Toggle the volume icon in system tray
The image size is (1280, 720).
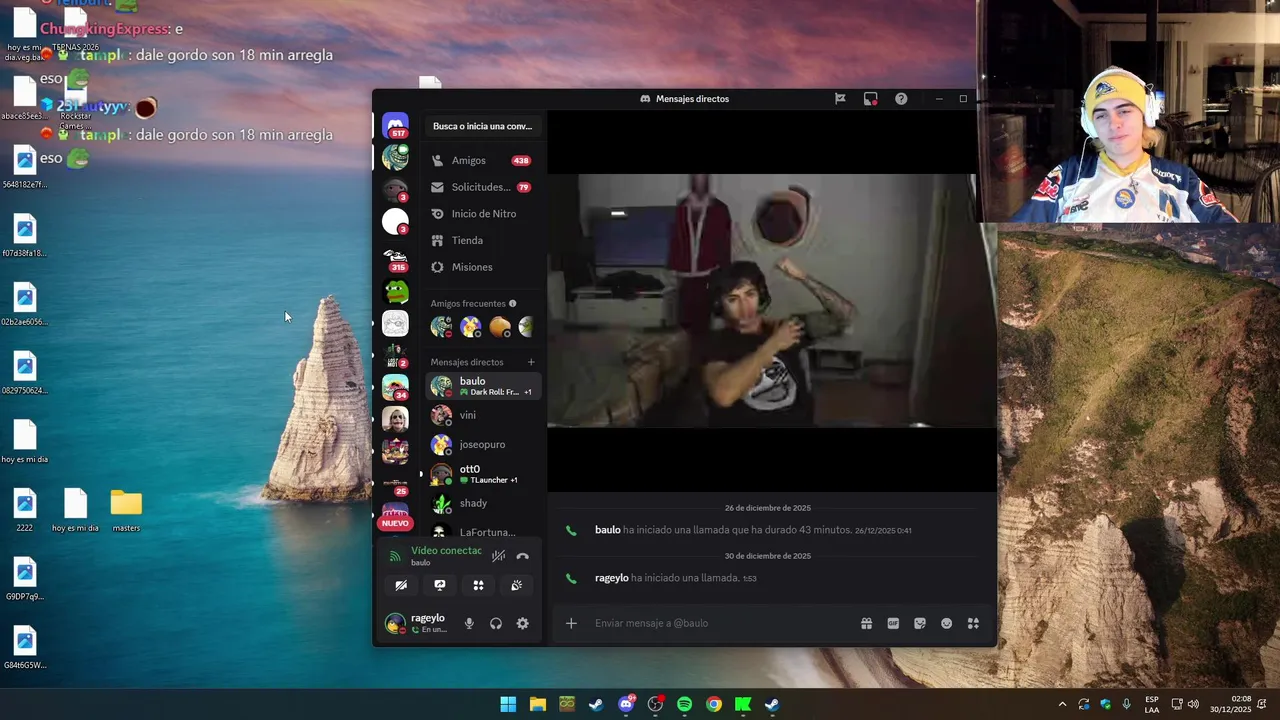pos(1193,704)
